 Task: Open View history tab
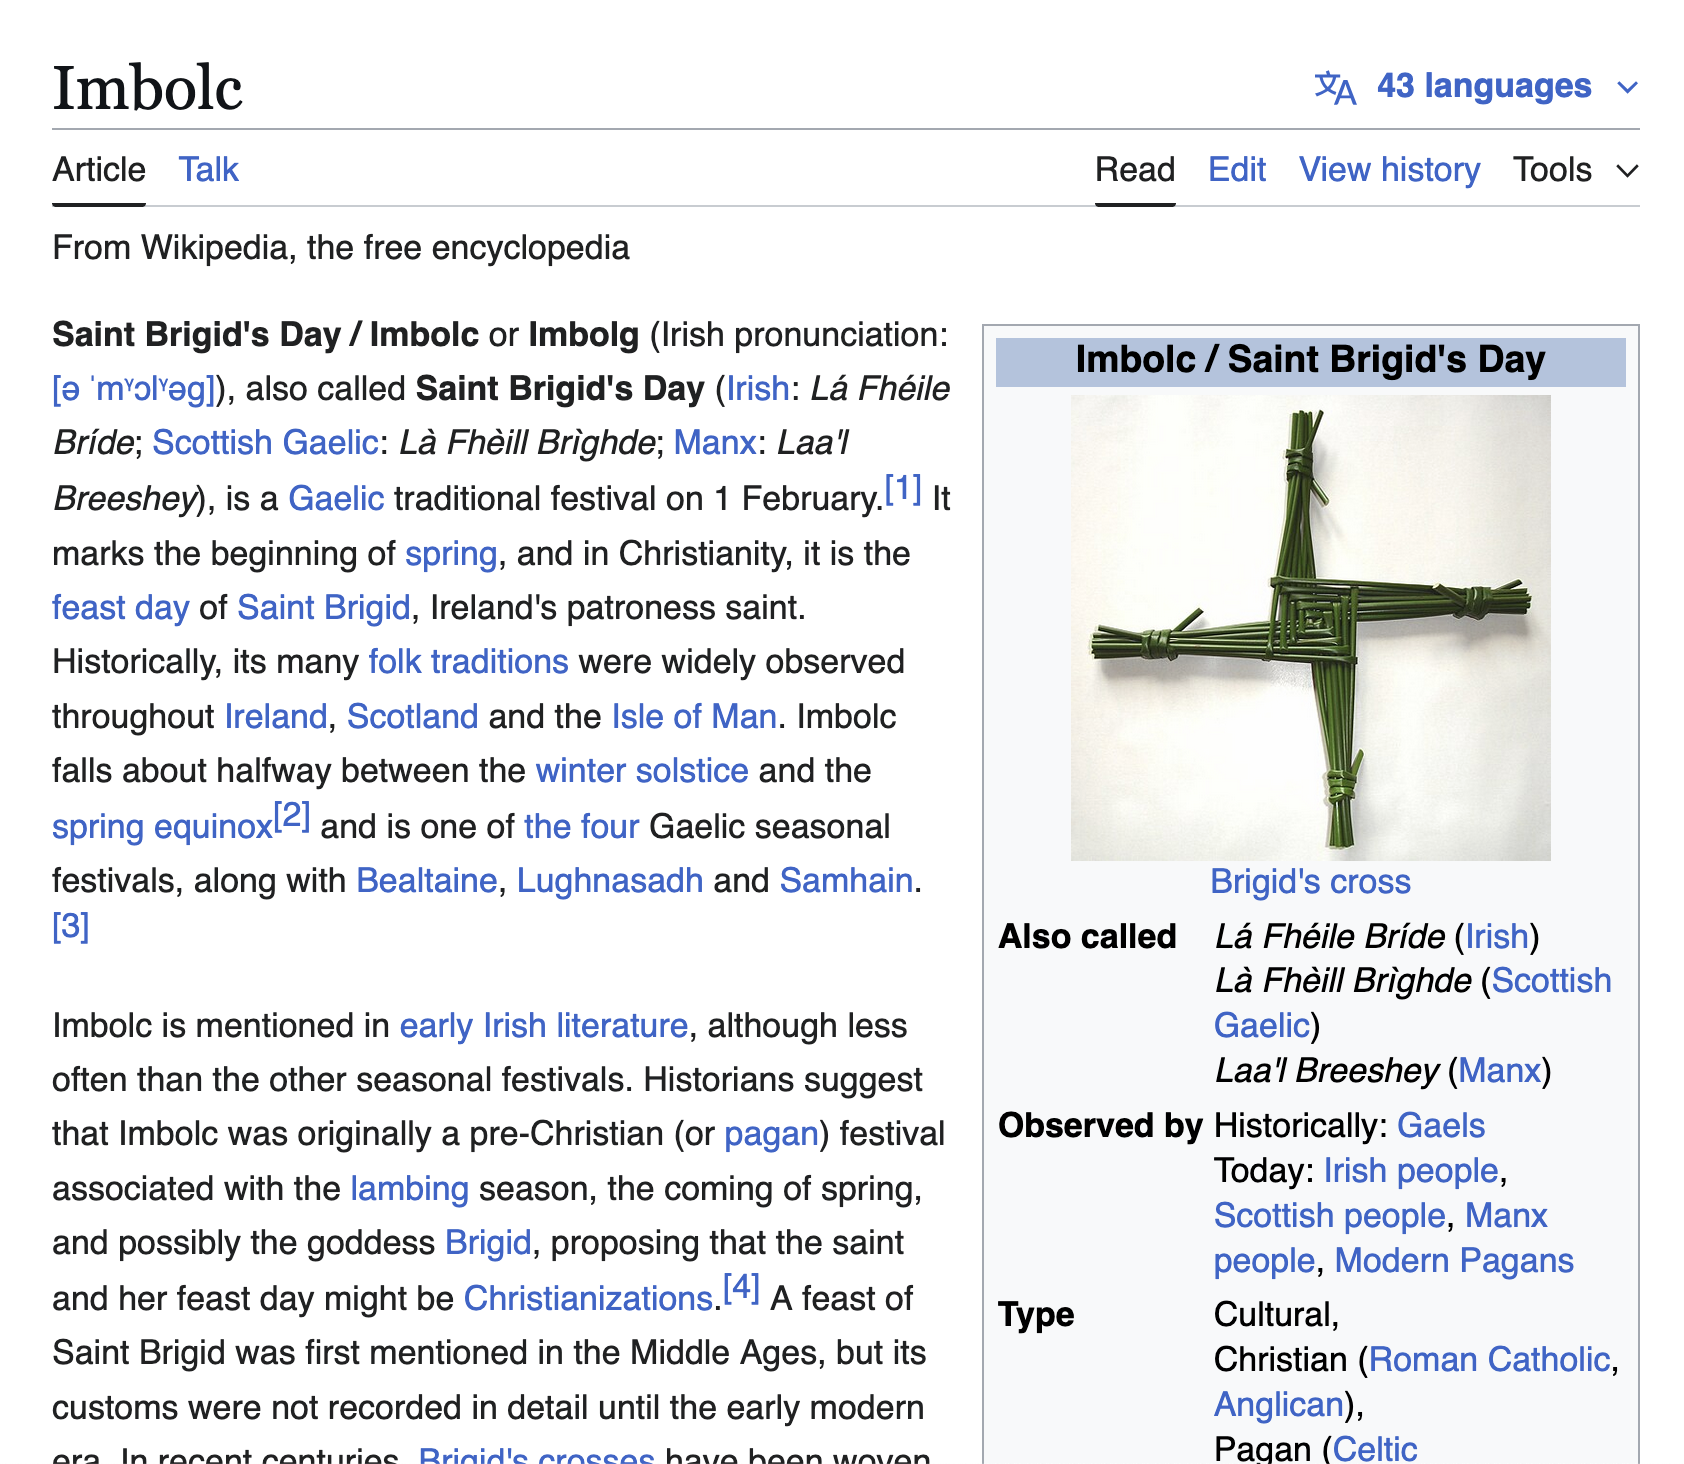(1389, 170)
